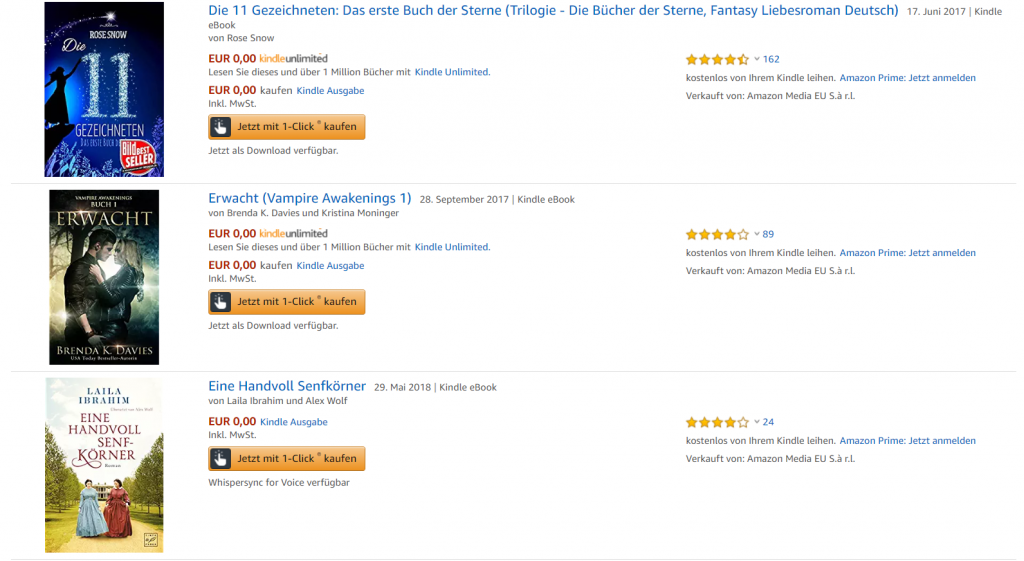Buy 'Erwacht' with the 1-Click button

[x=287, y=302]
